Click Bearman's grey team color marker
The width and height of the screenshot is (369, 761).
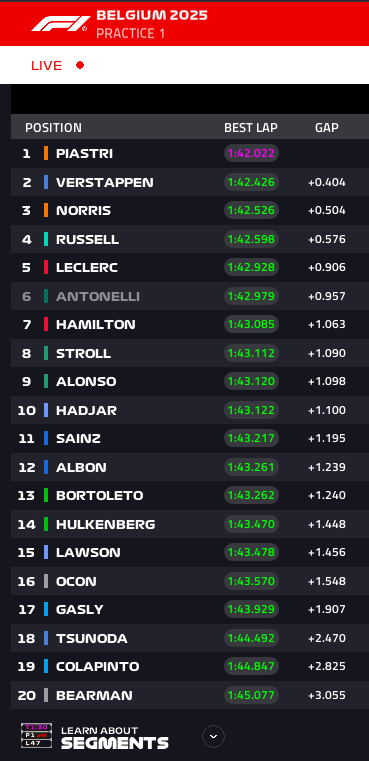pos(46,695)
